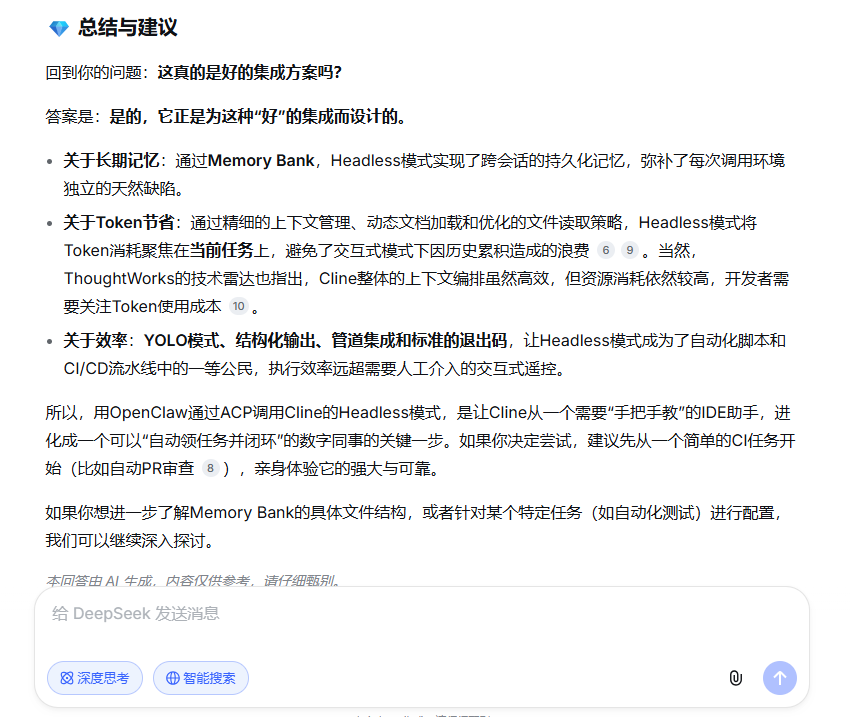Image resolution: width=851 pixels, height=717 pixels.
Task: Click the disclaimer 本回答由 AI 生成
Action: (194, 581)
